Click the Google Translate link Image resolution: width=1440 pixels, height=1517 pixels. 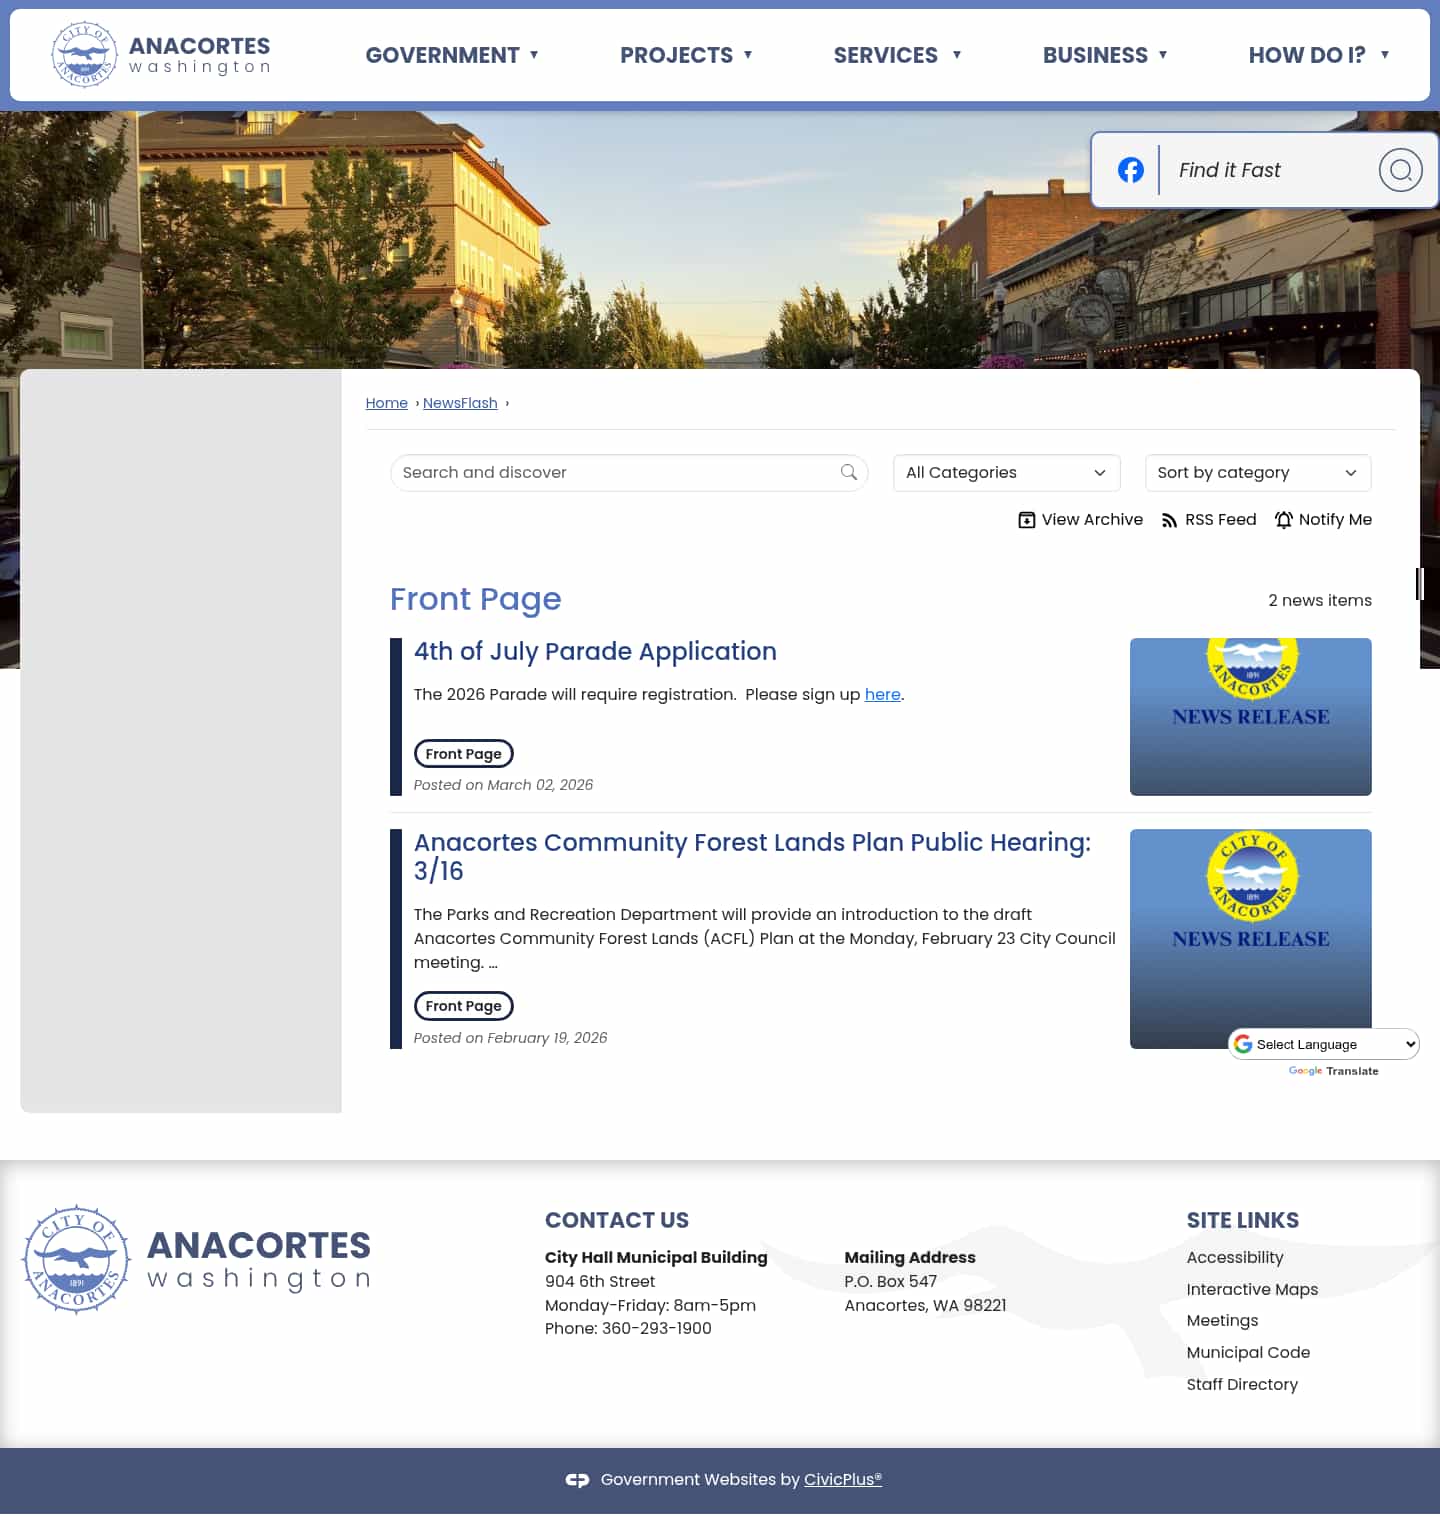click(x=1333, y=1071)
